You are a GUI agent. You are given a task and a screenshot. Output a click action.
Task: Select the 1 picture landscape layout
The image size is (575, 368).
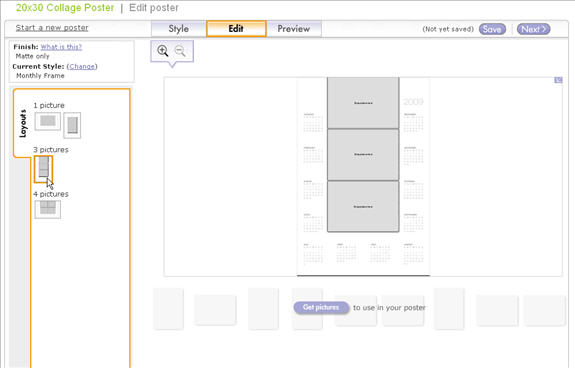(x=48, y=121)
